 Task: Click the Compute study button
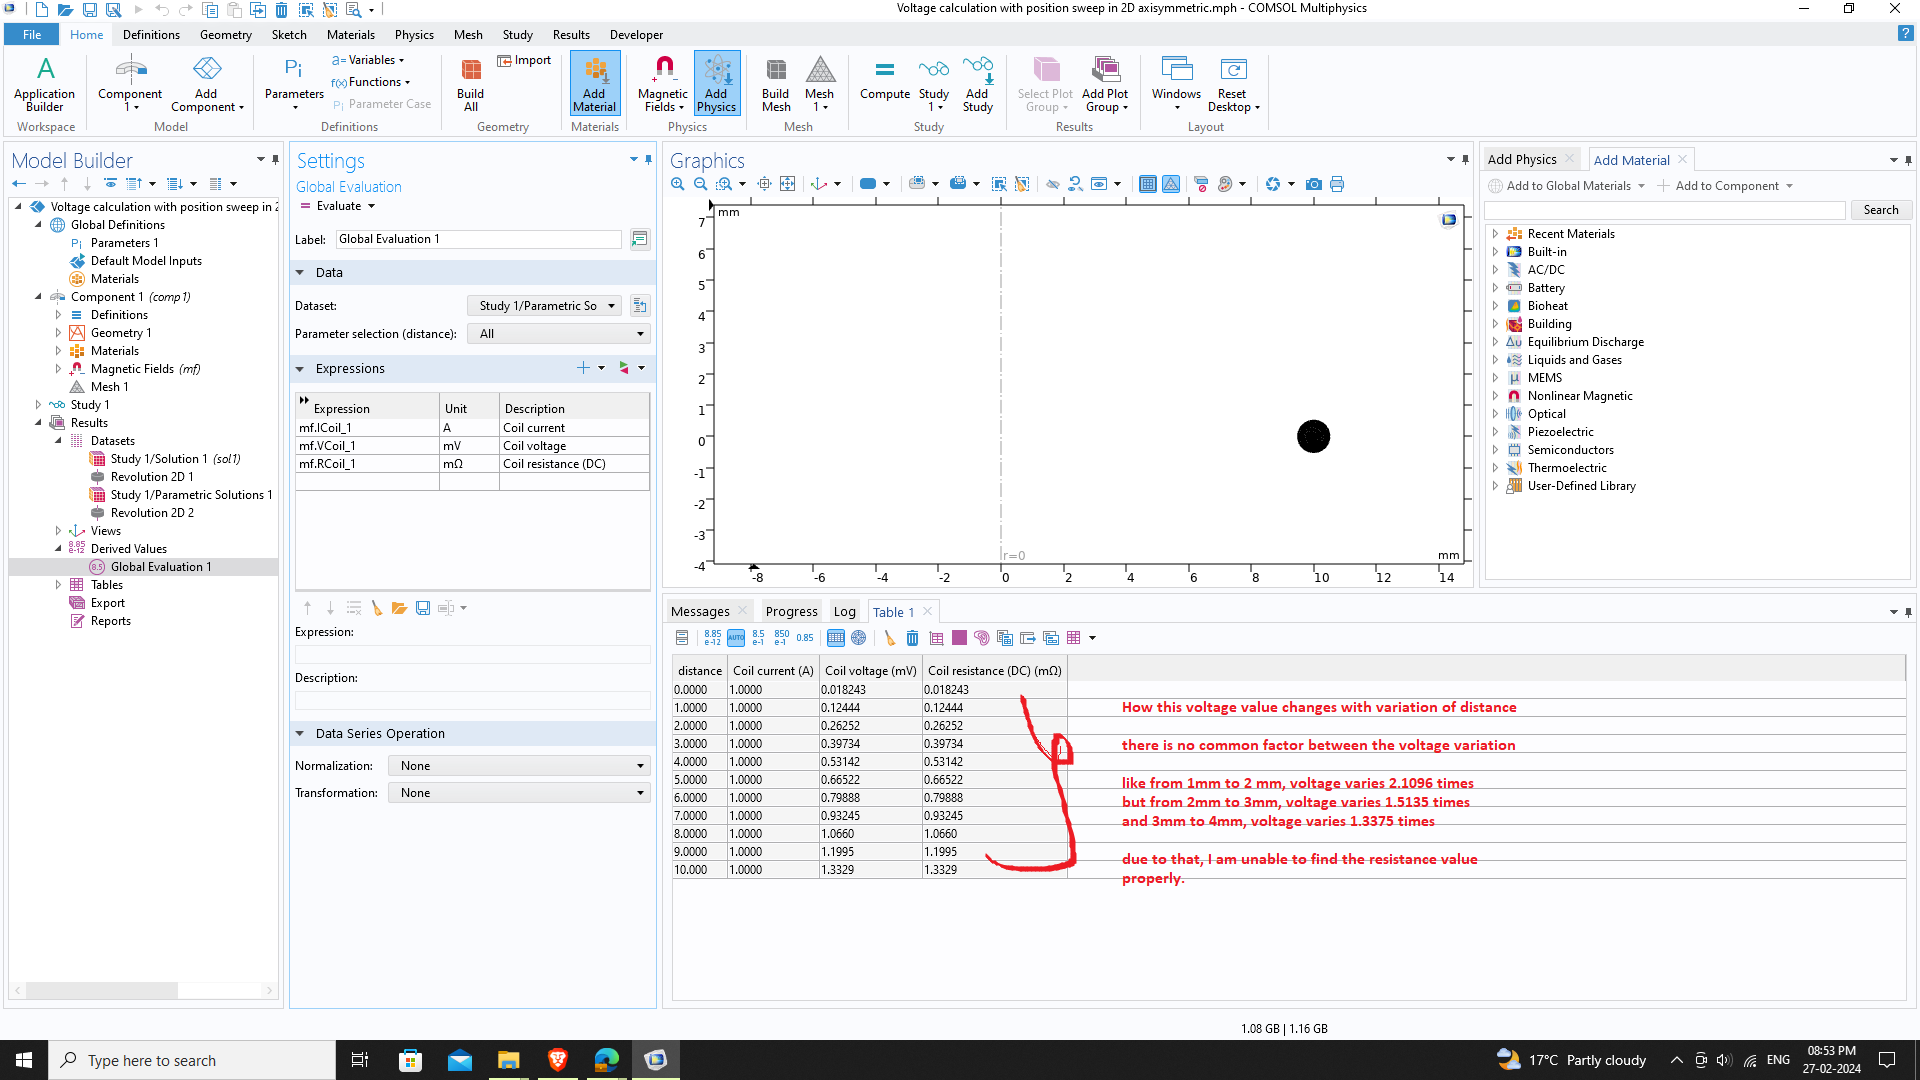point(885,80)
